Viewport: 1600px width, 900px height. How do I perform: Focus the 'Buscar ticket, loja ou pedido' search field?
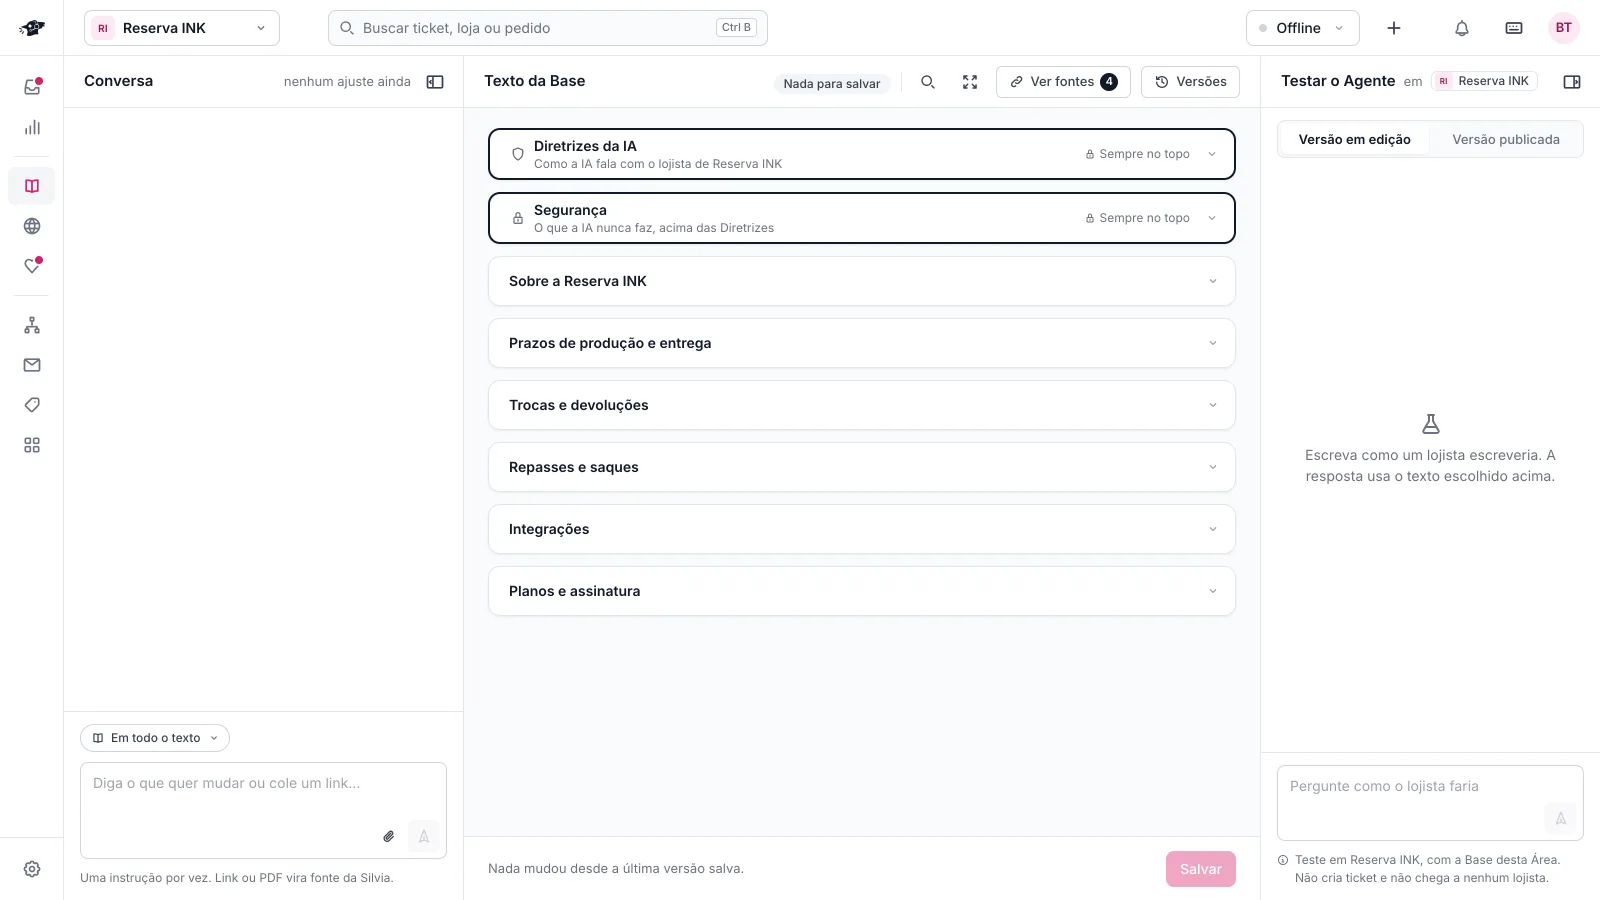pos(548,28)
